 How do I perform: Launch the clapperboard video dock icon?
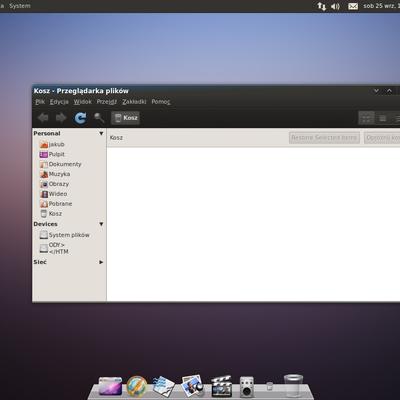pyautogui.click(x=221, y=386)
